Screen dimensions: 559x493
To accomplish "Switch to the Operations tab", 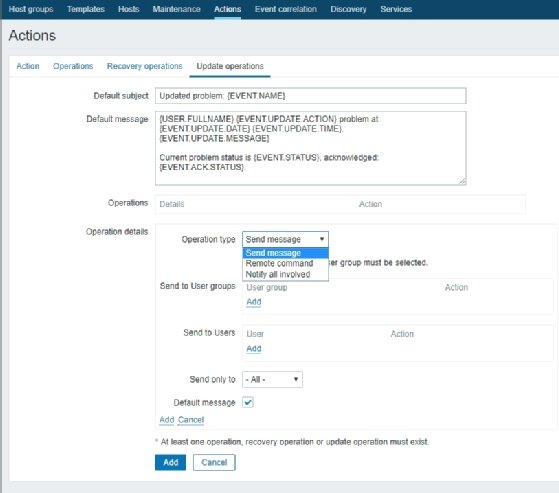I will click(x=73, y=66).
